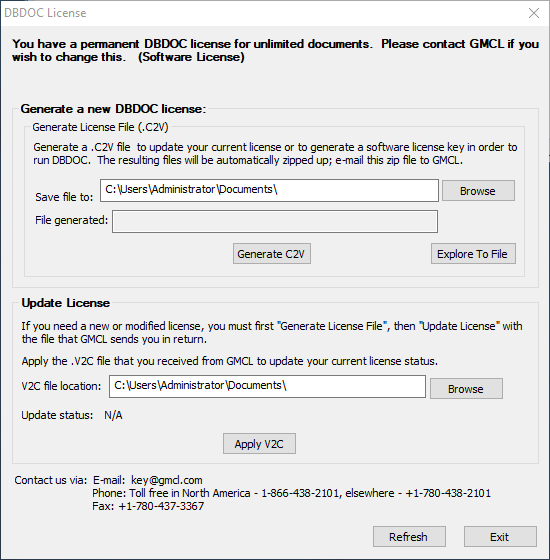Open Explore To File
The width and height of the screenshot is (550, 560).
(473, 254)
